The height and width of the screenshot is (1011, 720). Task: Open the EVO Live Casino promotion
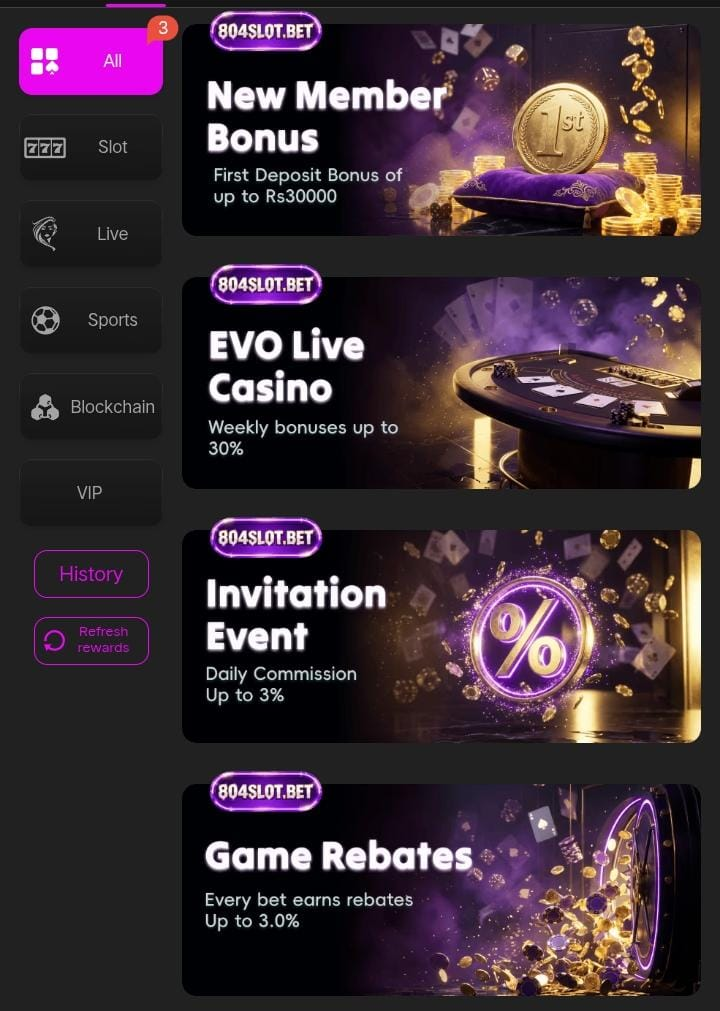click(x=442, y=383)
